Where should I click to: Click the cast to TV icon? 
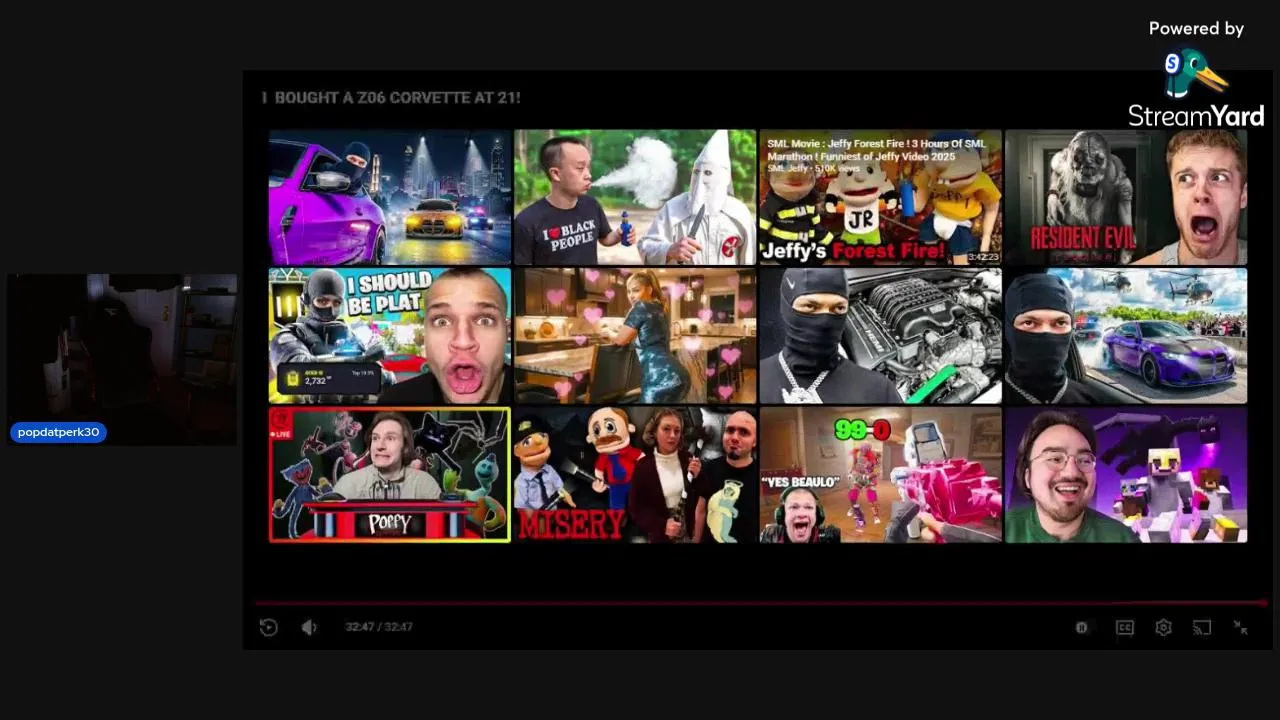click(x=1202, y=627)
